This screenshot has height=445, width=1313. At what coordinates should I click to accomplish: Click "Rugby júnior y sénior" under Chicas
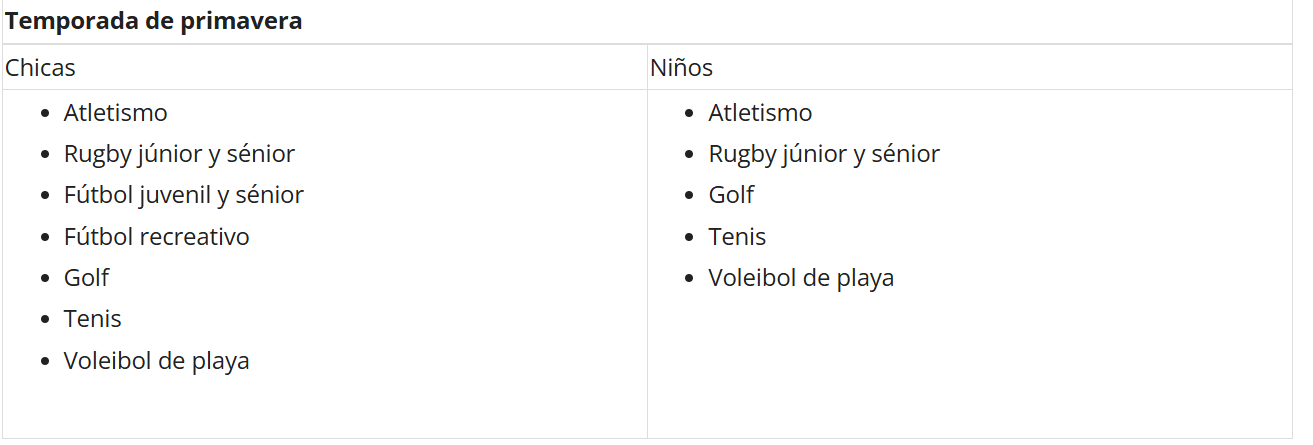coord(179,154)
